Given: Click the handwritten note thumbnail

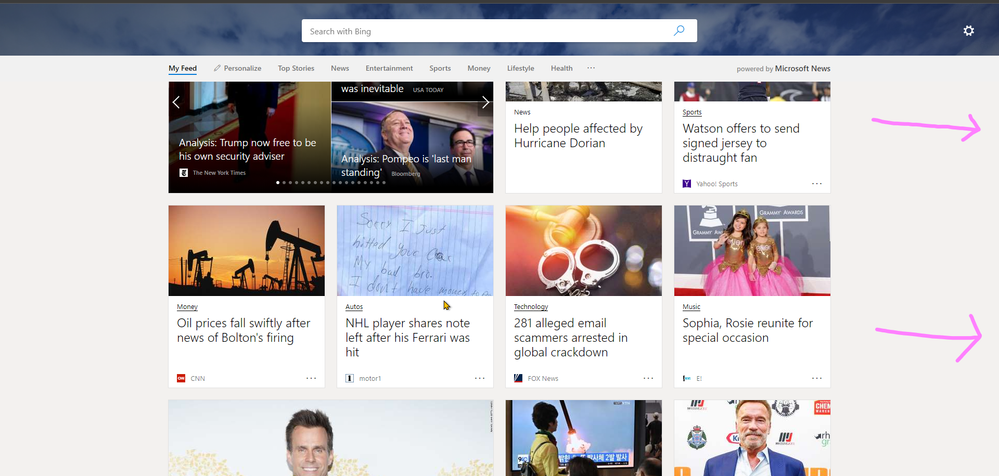Looking at the screenshot, I should 415,250.
